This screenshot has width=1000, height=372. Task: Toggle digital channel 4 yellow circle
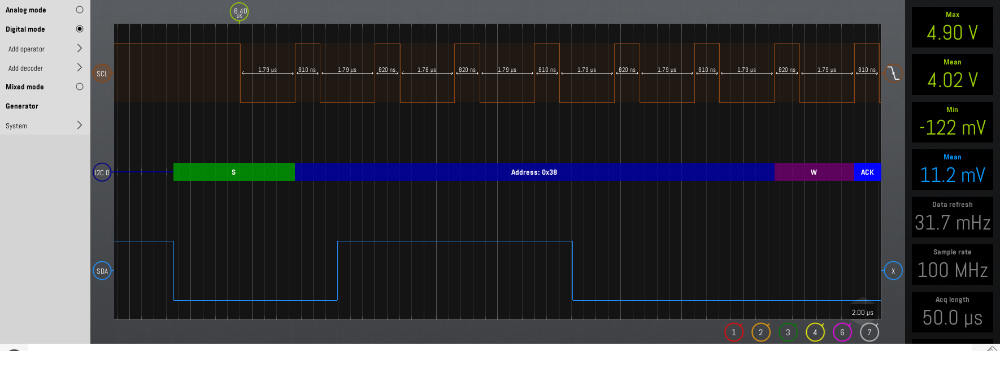[x=815, y=332]
